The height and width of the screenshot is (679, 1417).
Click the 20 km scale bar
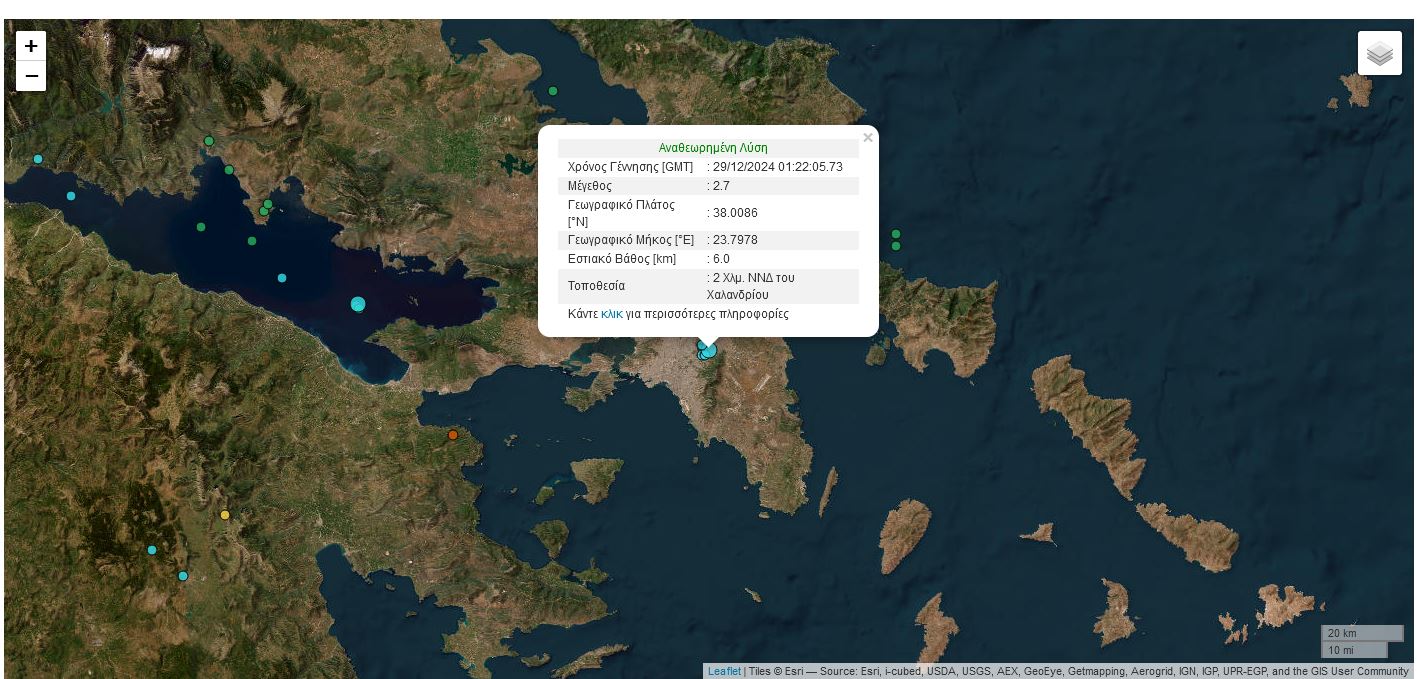click(x=1361, y=633)
